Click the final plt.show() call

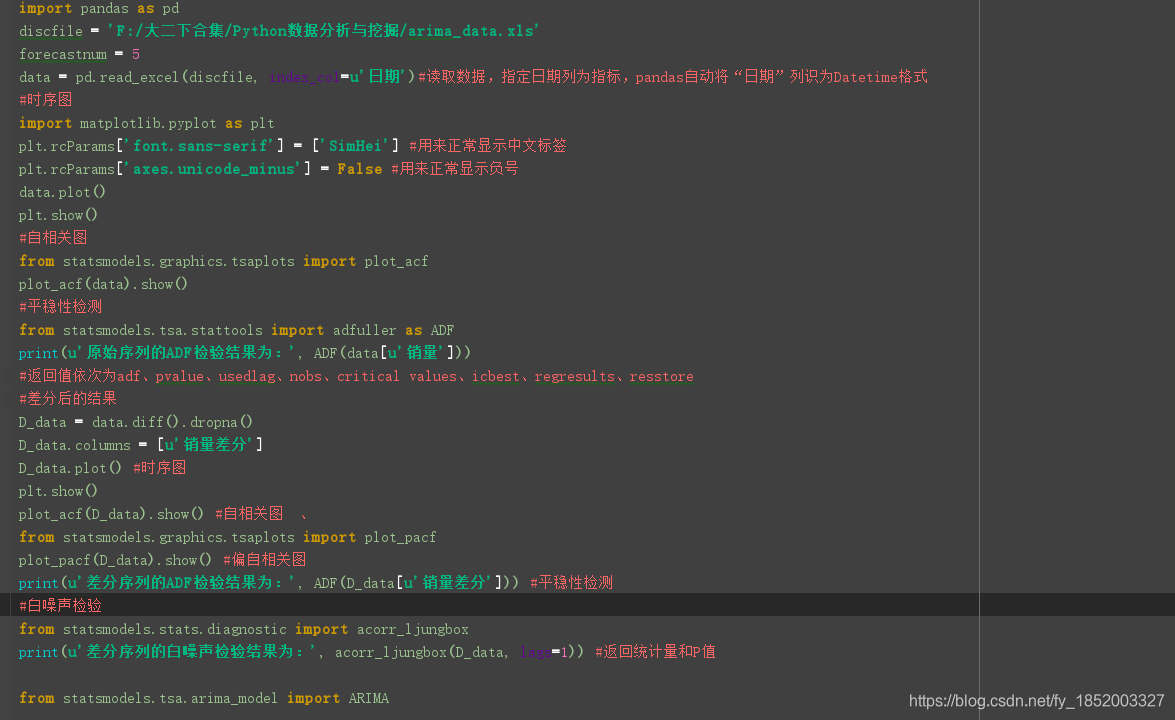pos(57,490)
